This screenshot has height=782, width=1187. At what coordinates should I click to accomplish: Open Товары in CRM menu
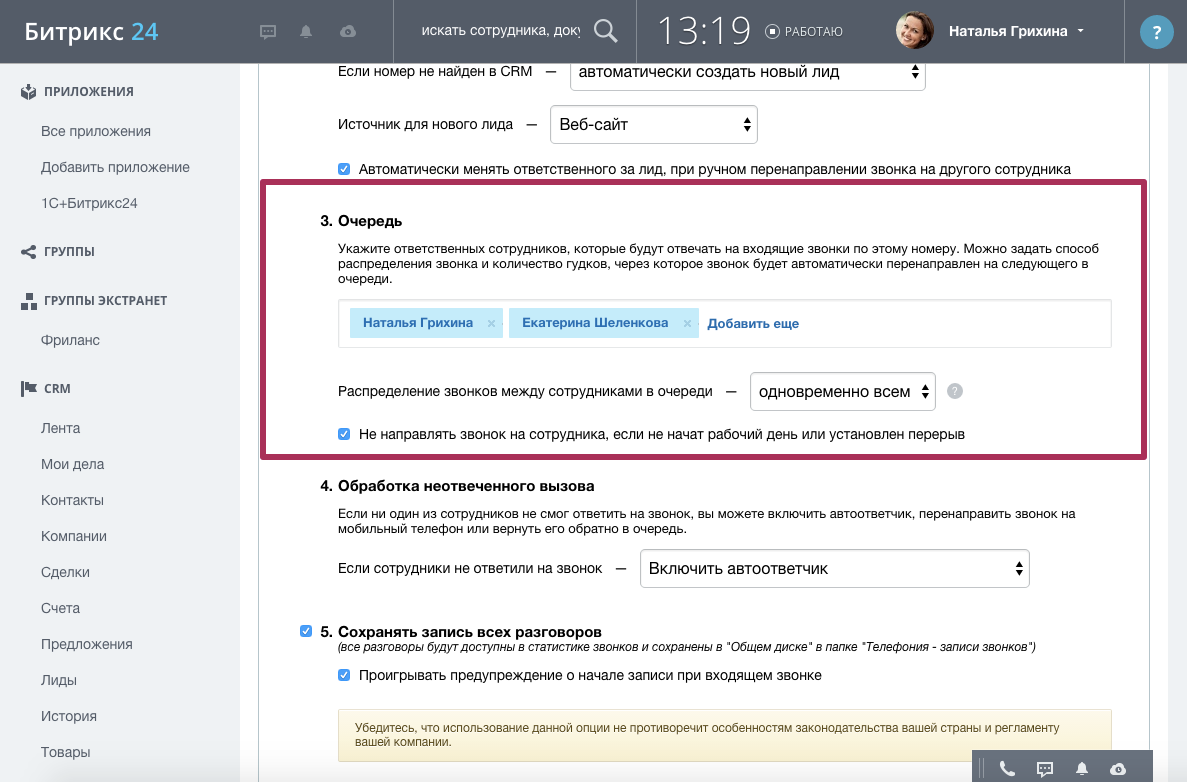tap(65, 752)
